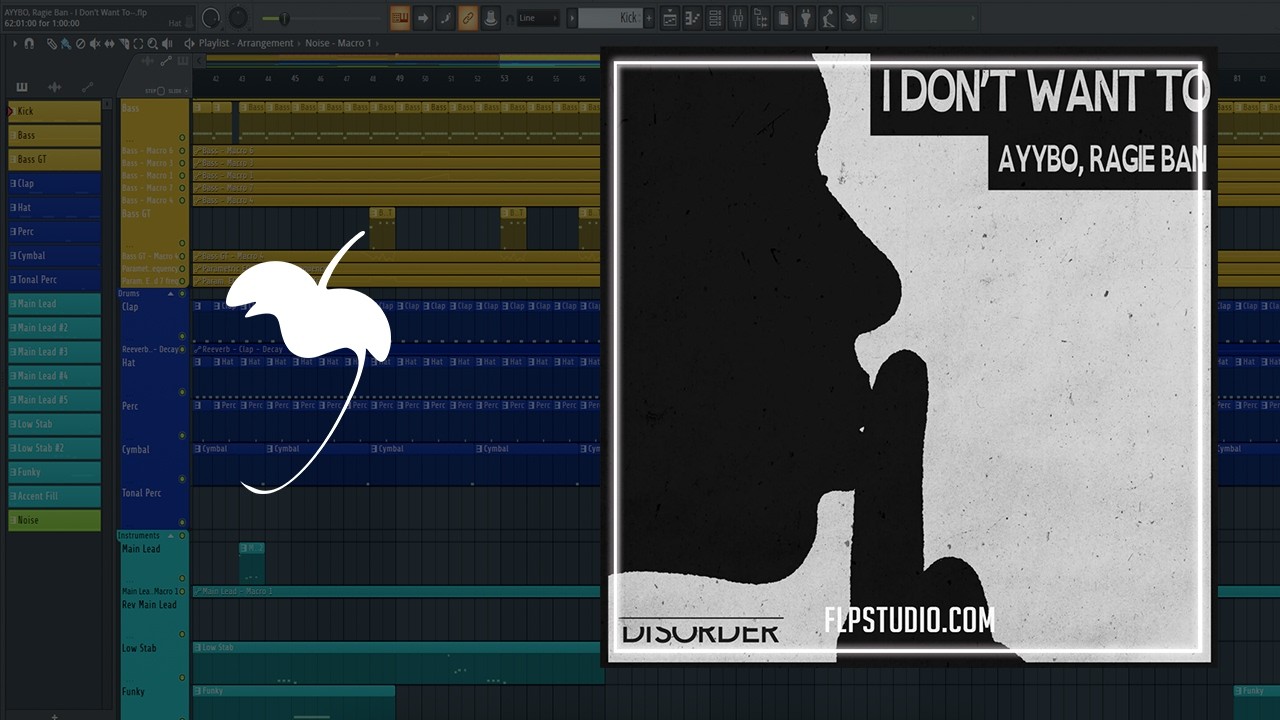Image resolution: width=1280 pixels, height=720 pixels.
Task: Click the files icon in top toolbar
Action: 784,18
